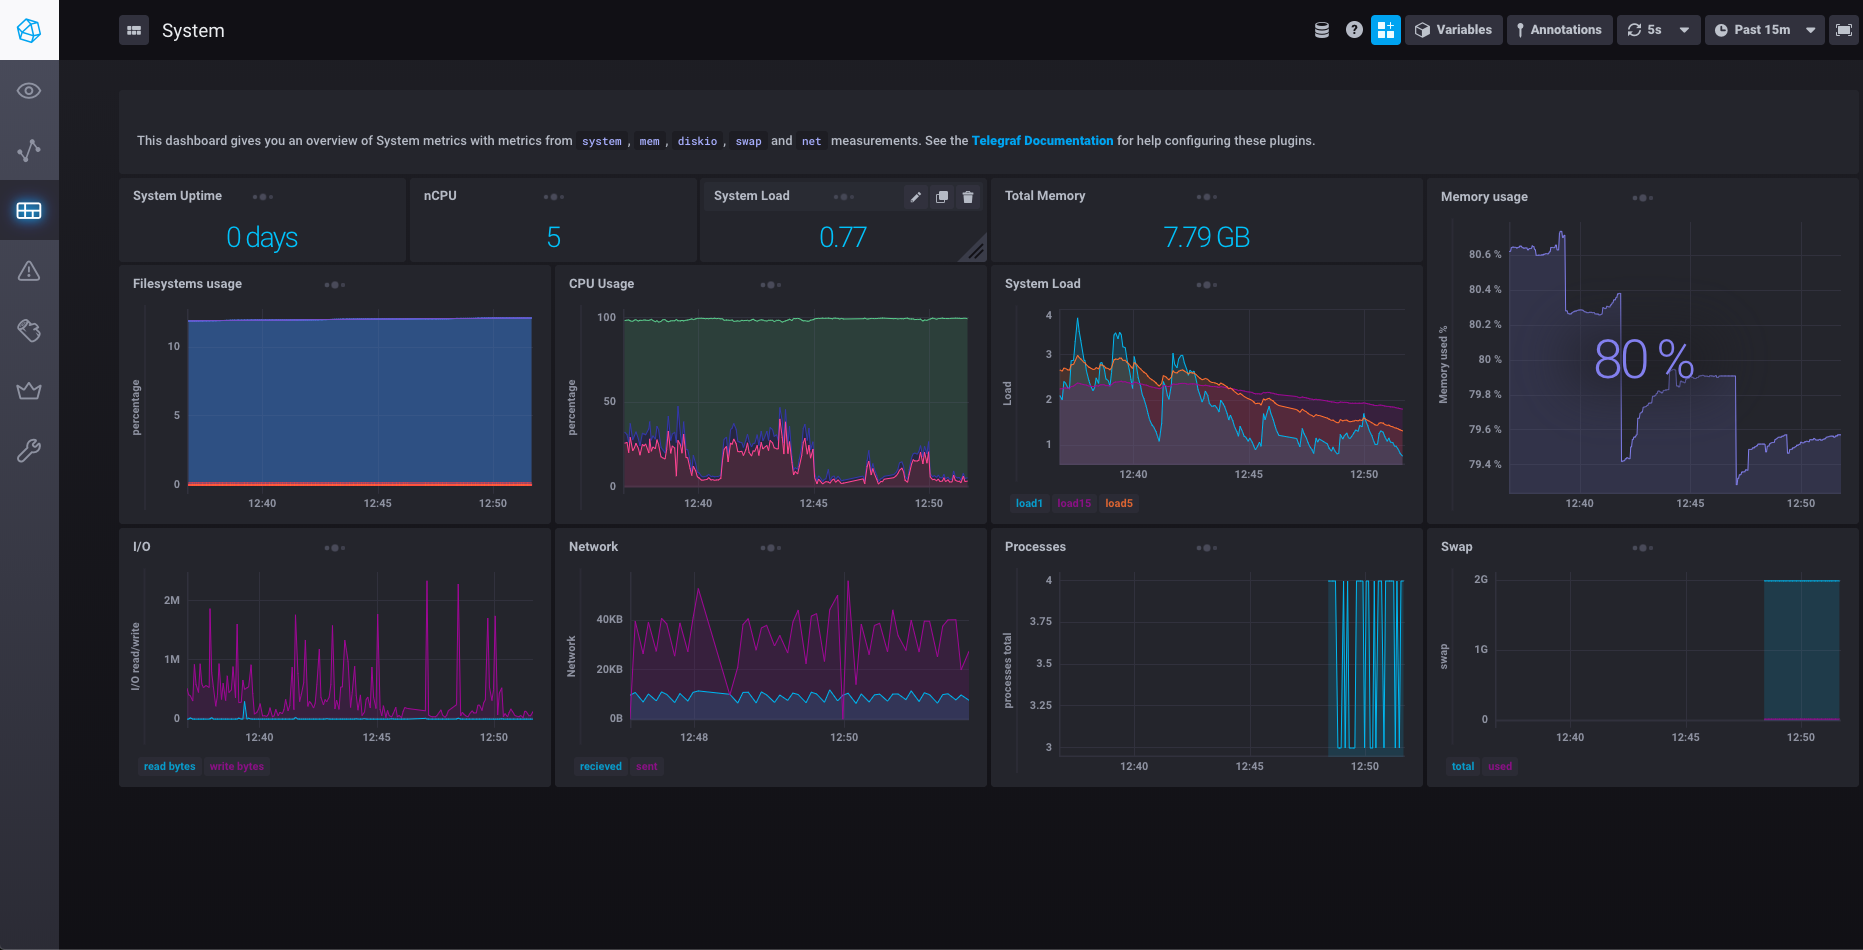Click the 'mem' measurement code tag

click(x=650, y=141)
